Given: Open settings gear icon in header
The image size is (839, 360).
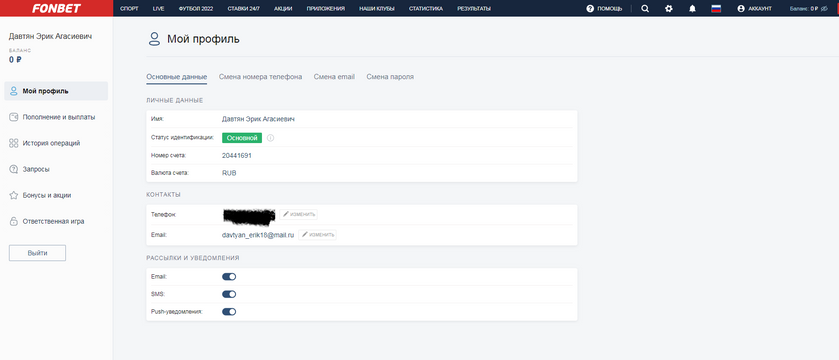Looking at the screenshot, I should click(x=668, y=9).
